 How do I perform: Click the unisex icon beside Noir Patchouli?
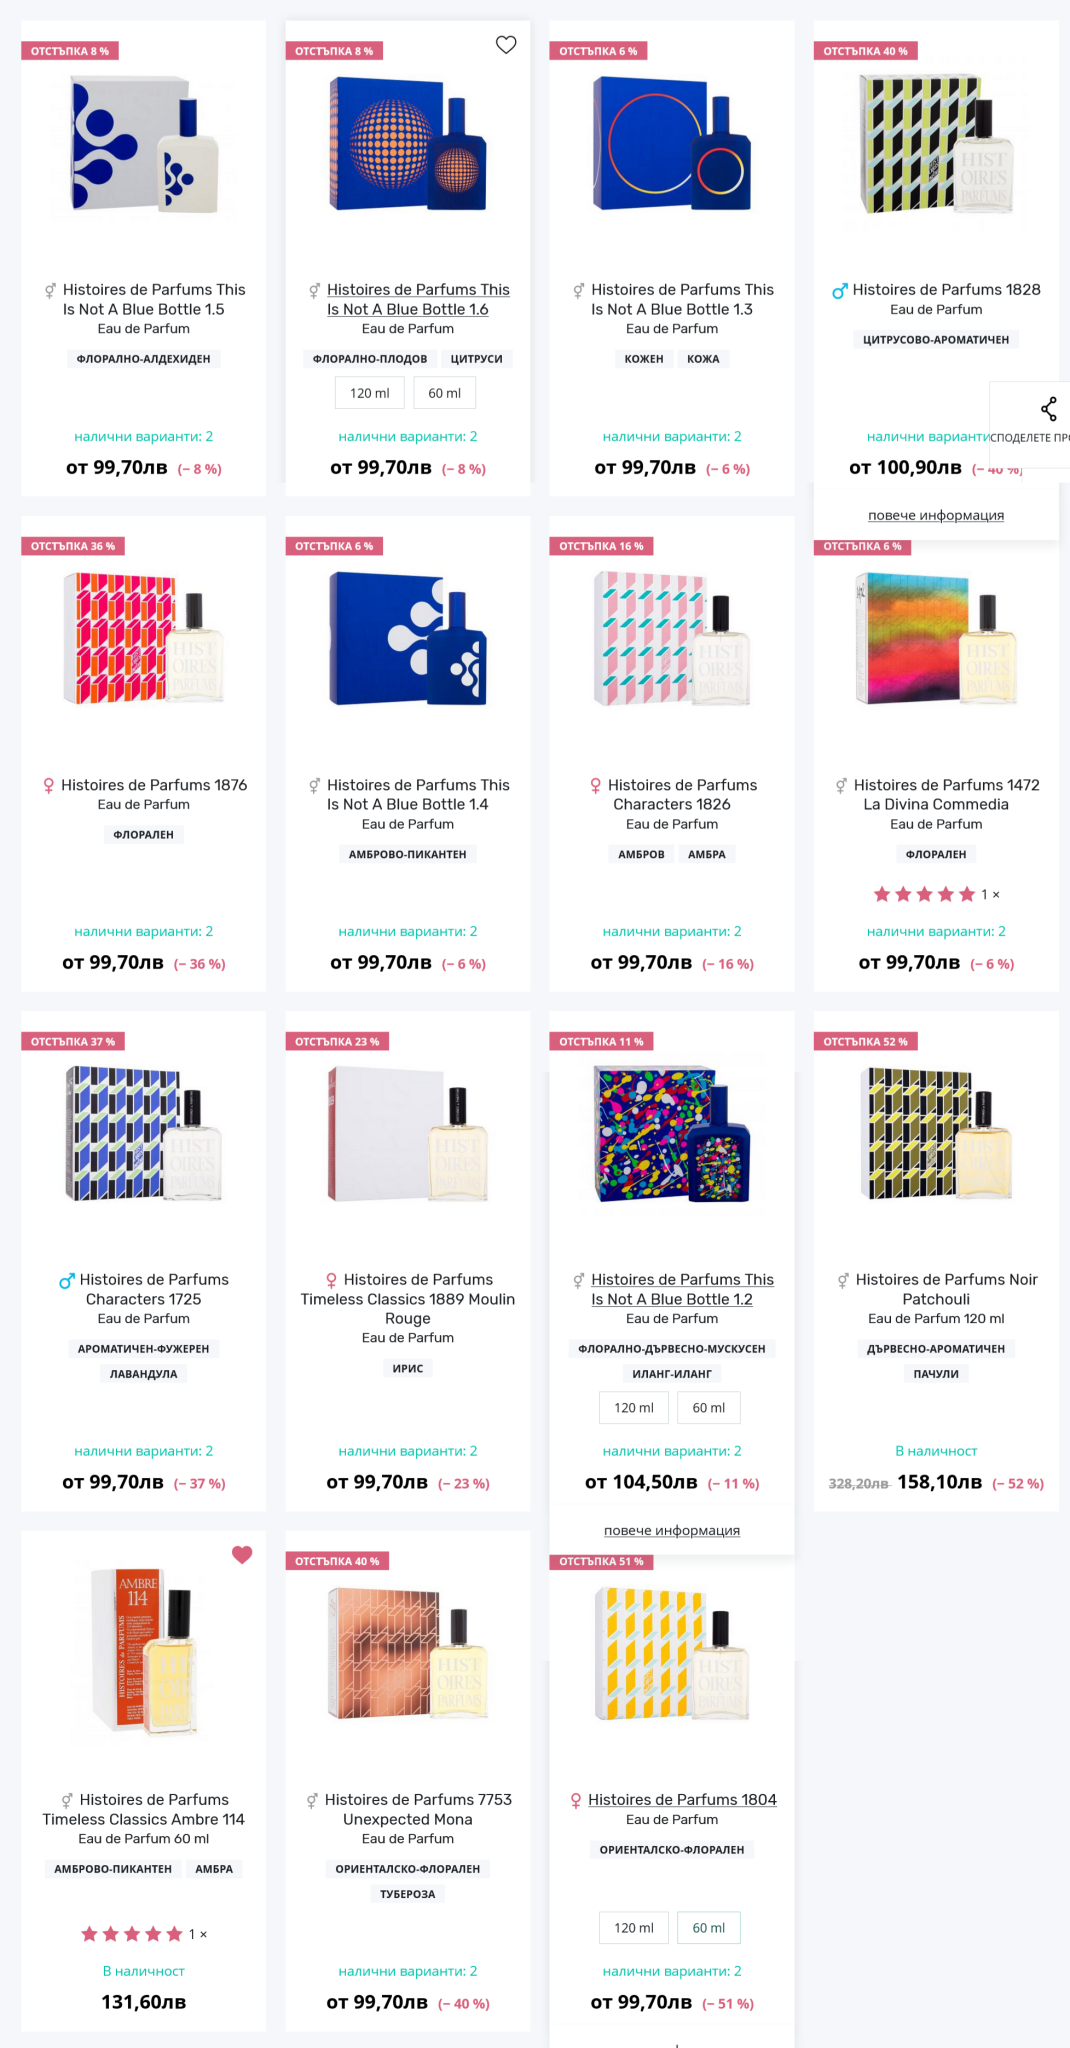tap(843, 1280)
